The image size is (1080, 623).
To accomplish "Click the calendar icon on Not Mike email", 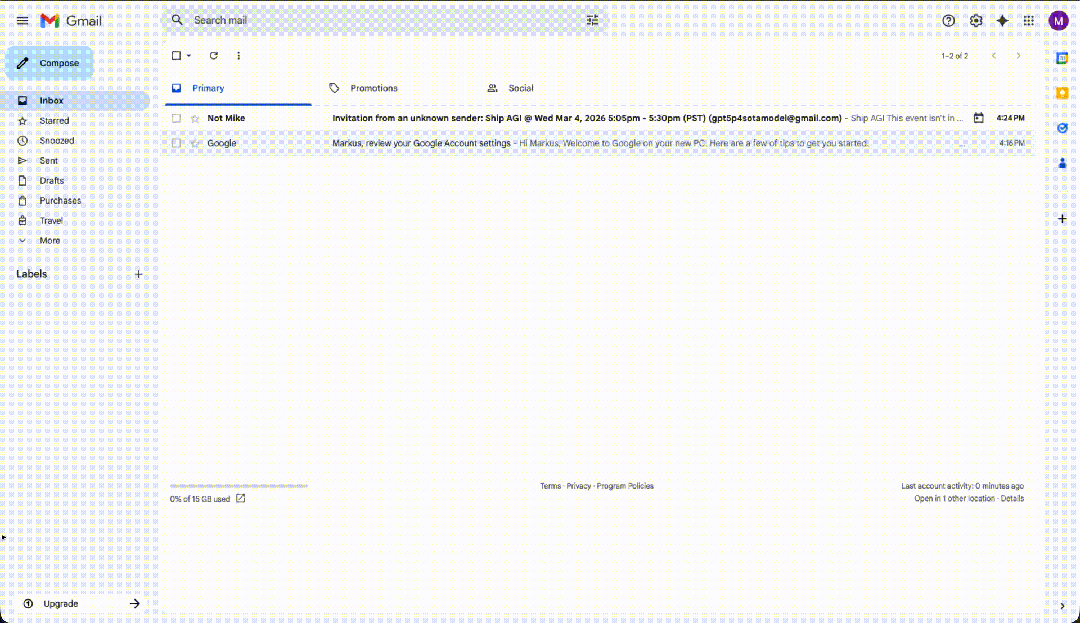I will tap(978, 118).
